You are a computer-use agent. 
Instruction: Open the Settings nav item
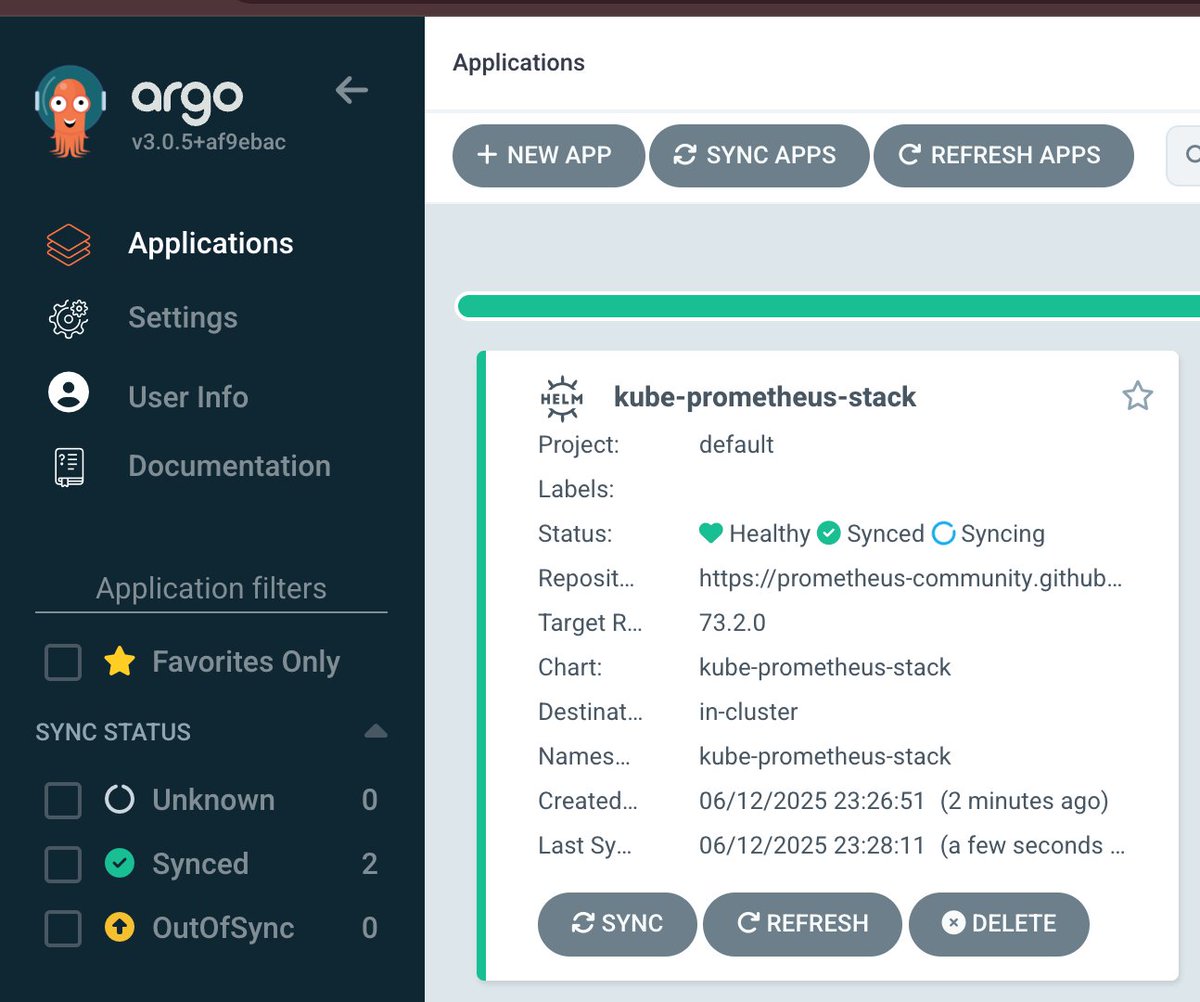183,318
